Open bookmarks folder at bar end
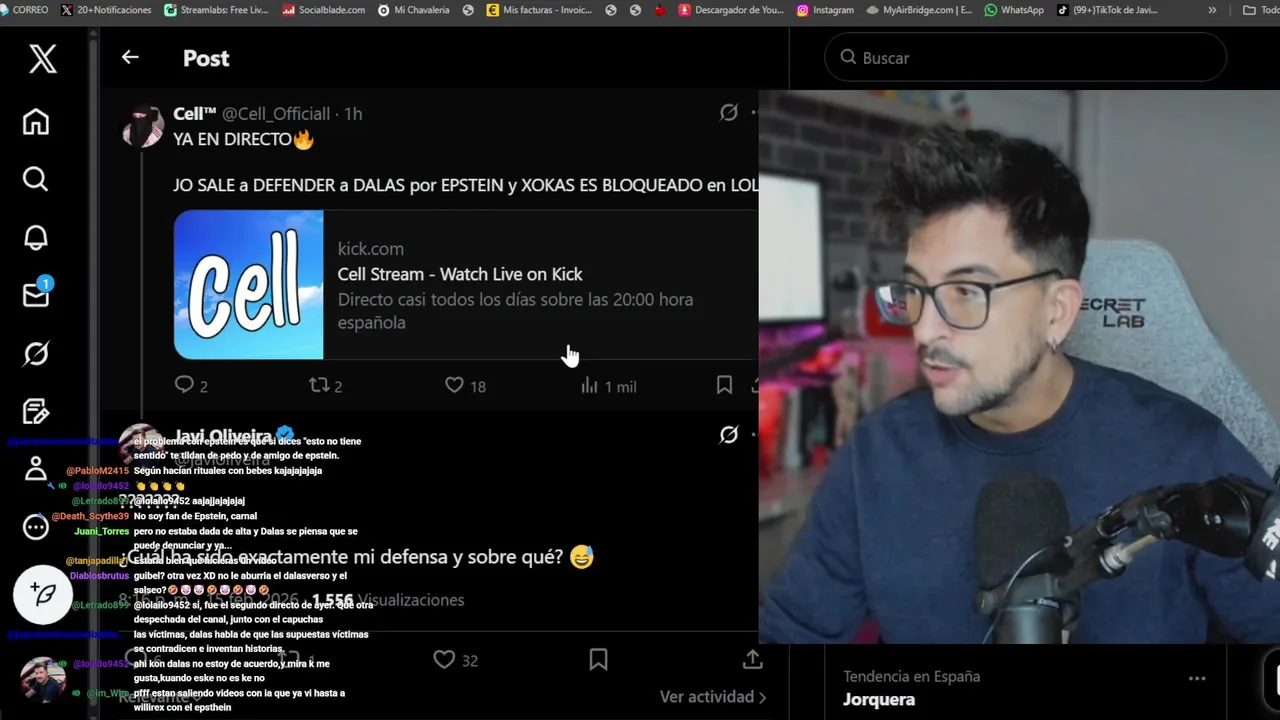 click(x=1259, y=10)
